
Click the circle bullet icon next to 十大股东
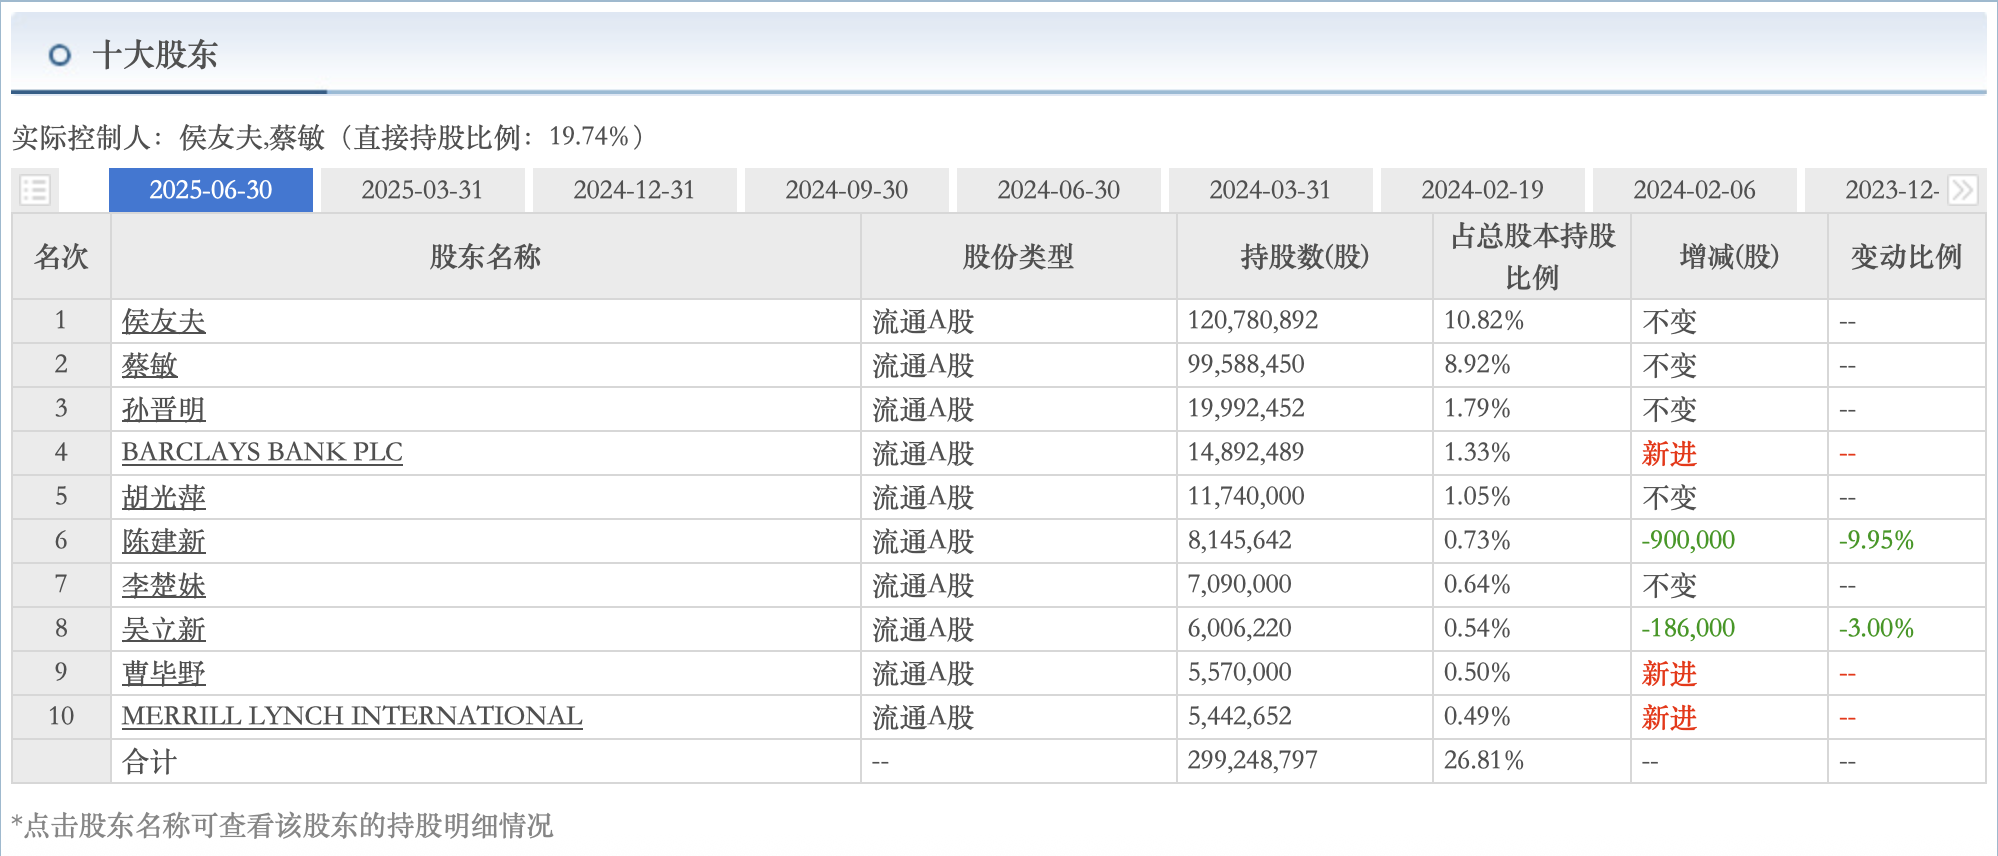coord(60,55)
